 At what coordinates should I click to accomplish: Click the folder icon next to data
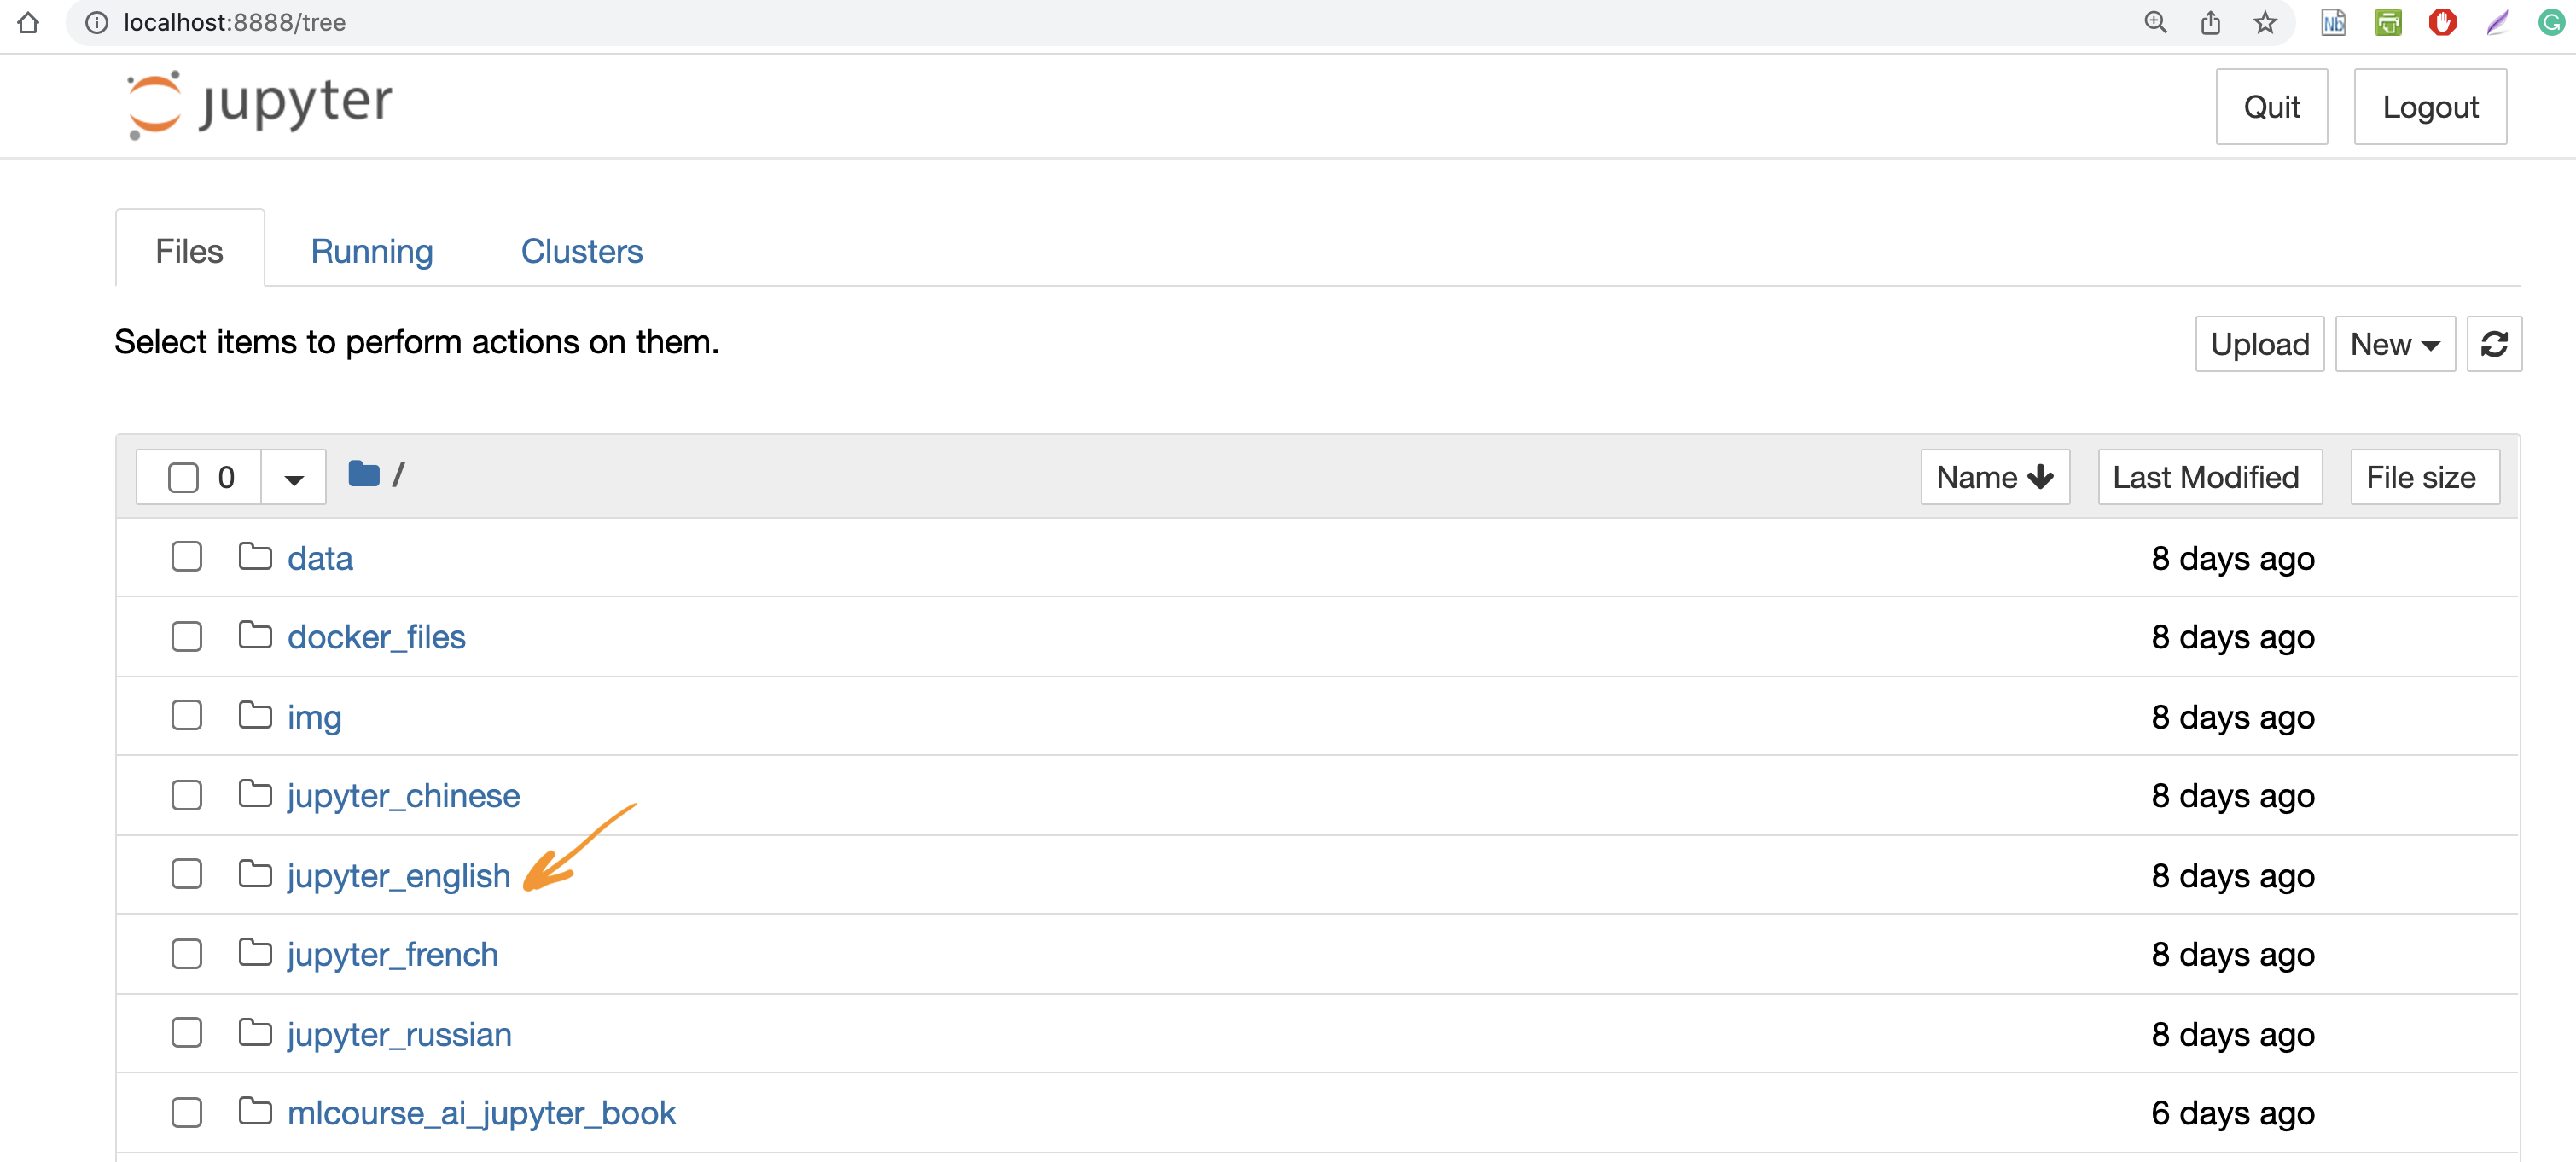pos(254,555)
